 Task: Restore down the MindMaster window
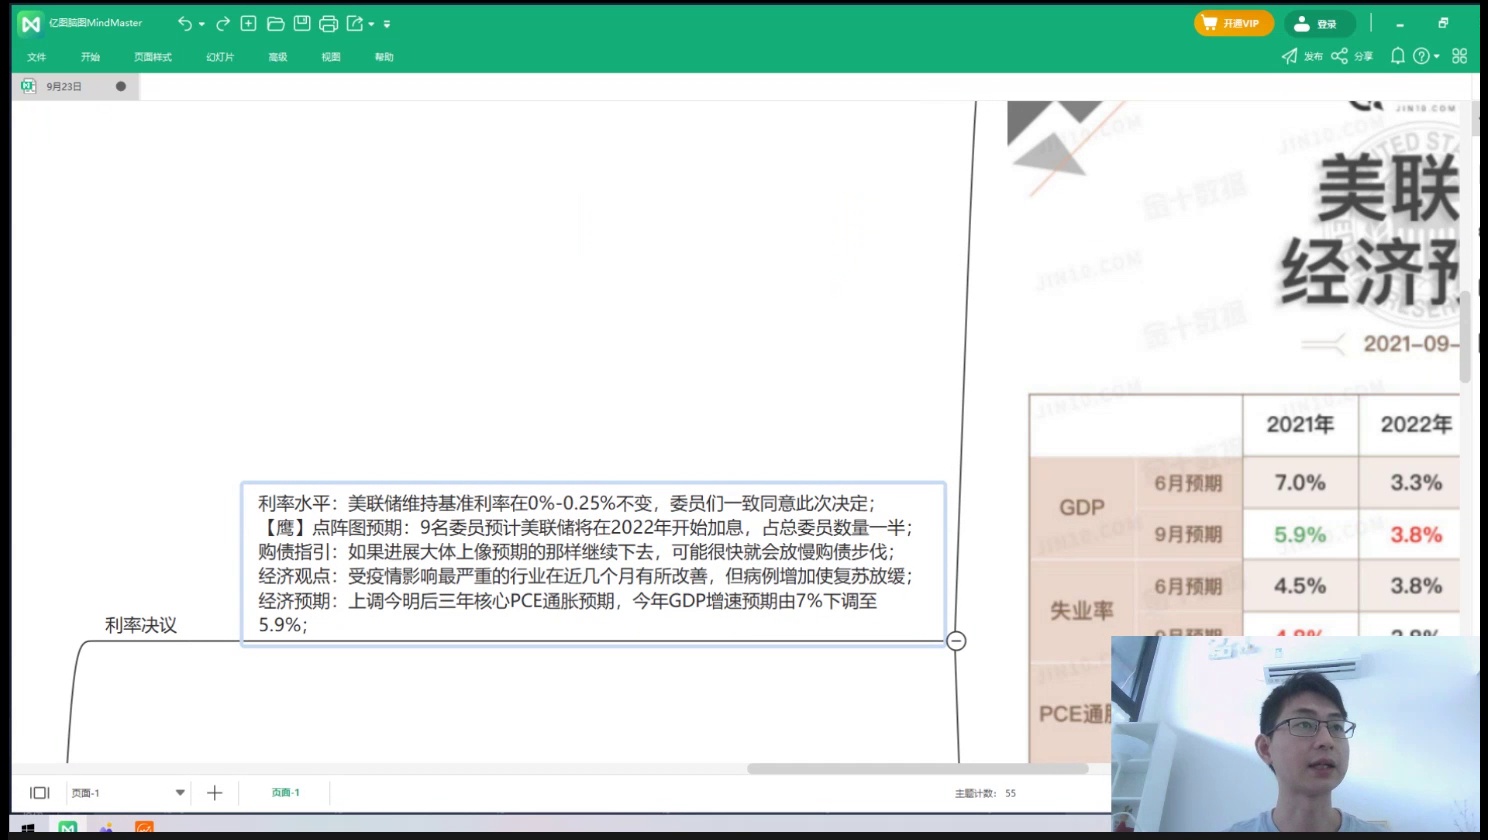coord(1443,23)
